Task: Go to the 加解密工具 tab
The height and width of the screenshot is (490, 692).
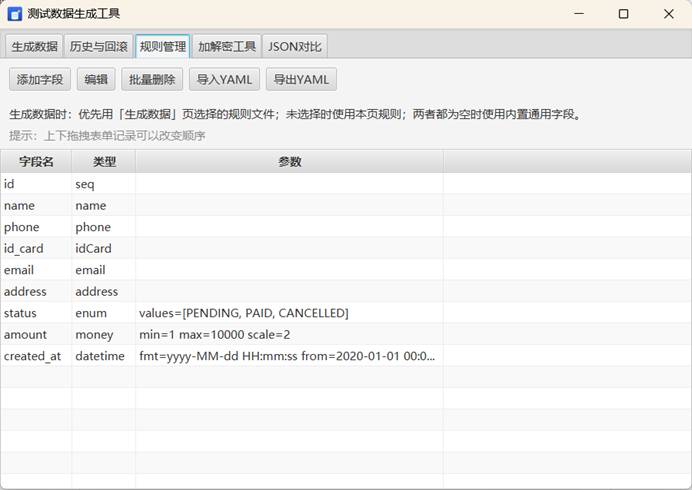Action: [227, 46]
